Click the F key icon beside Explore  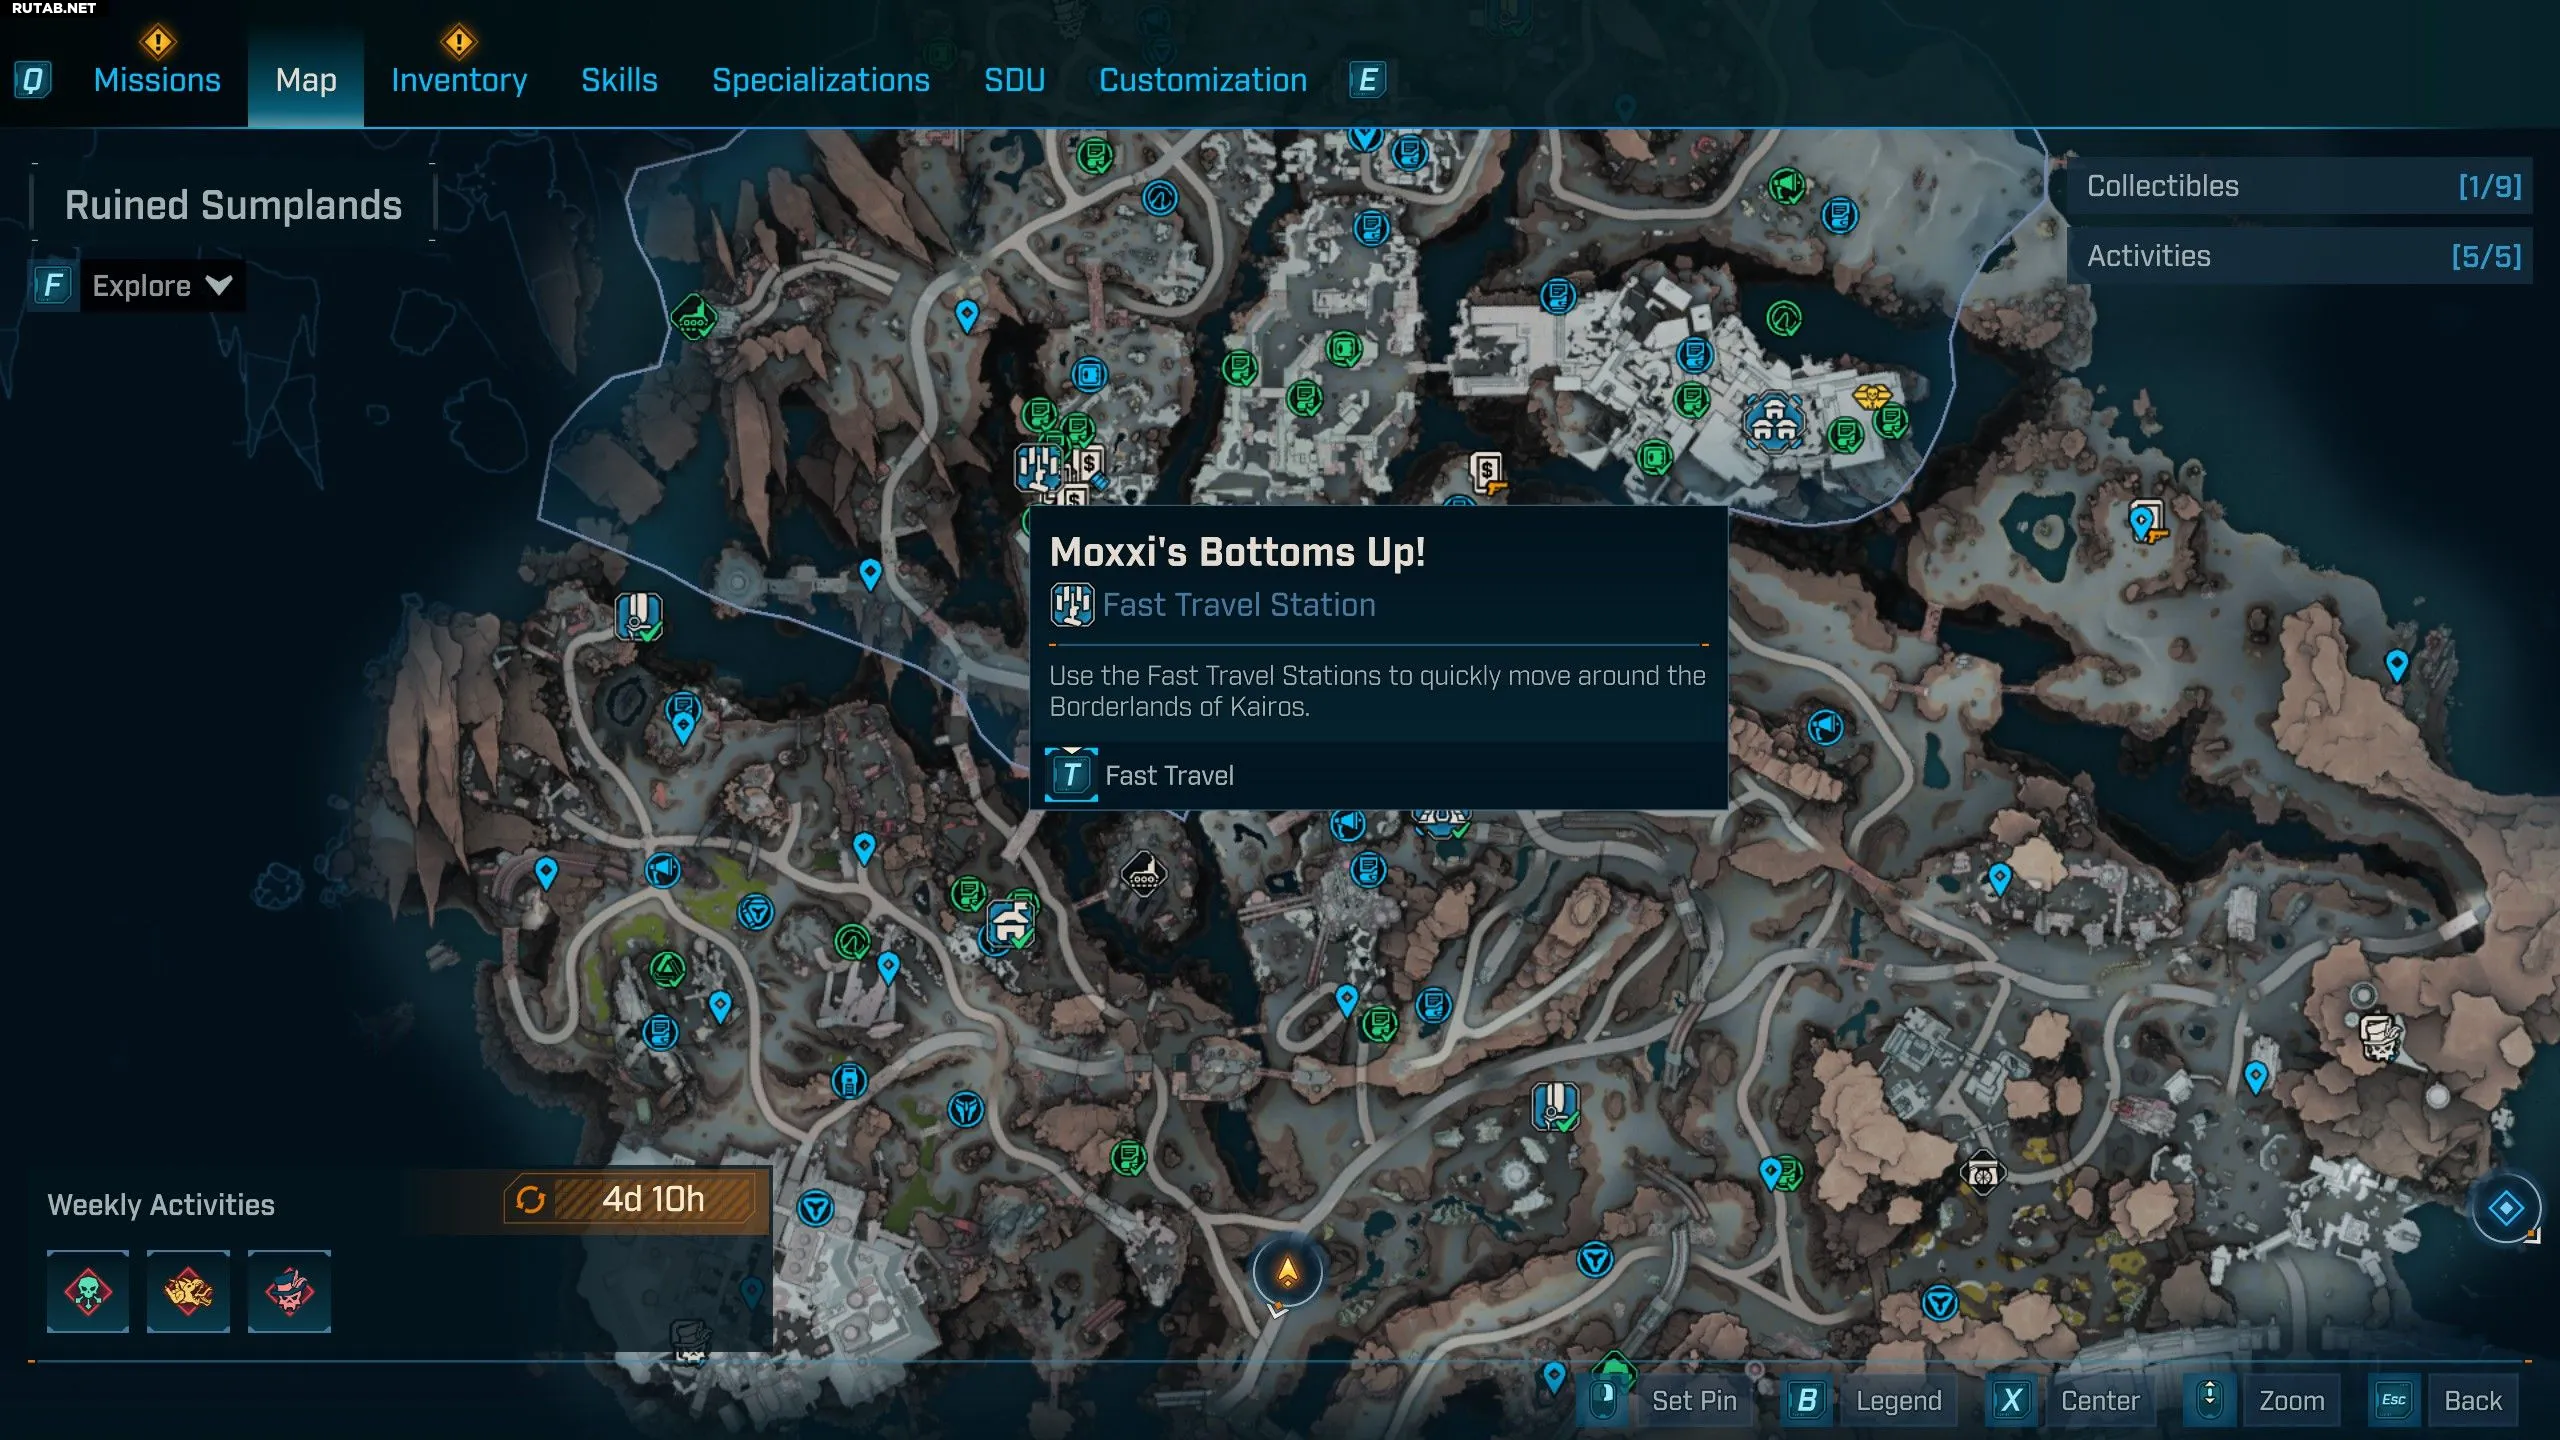(x=53, y=286)
